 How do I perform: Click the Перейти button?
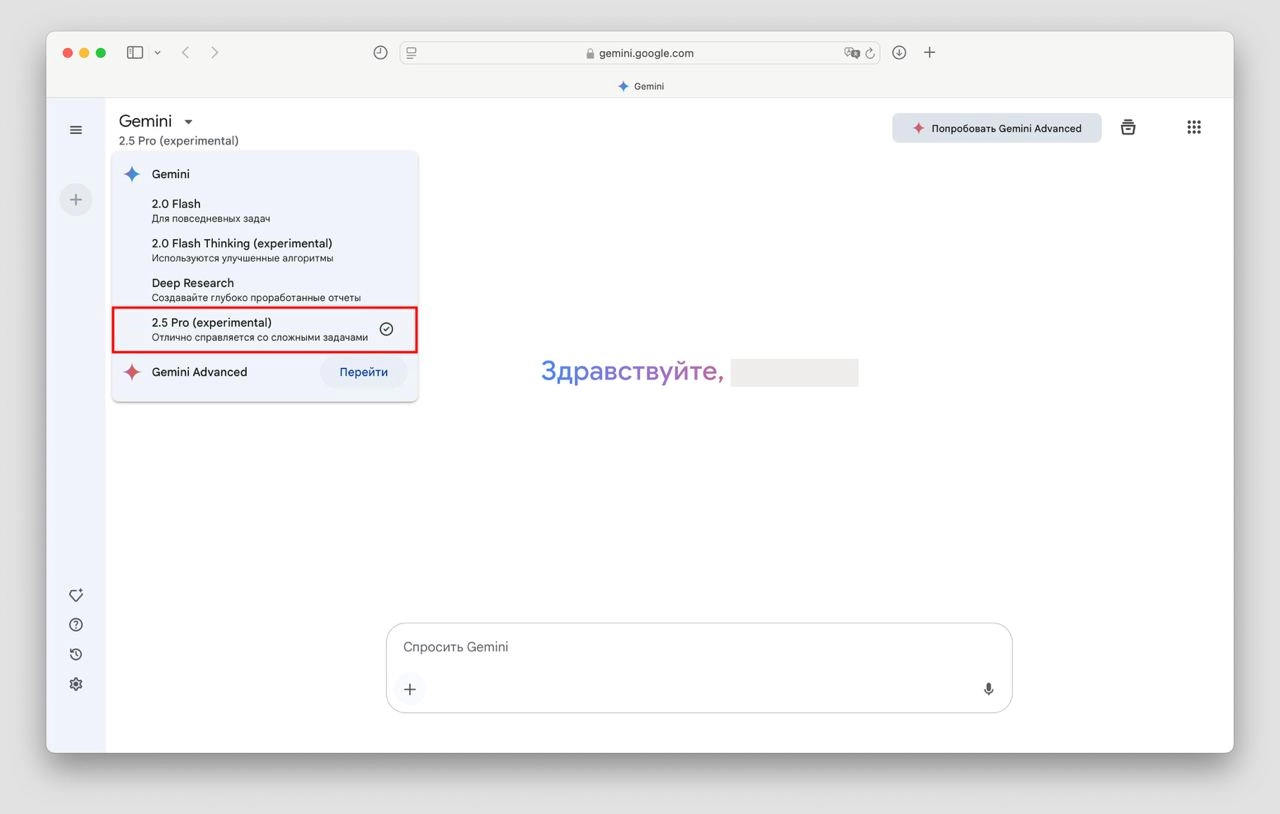point(363,372)
